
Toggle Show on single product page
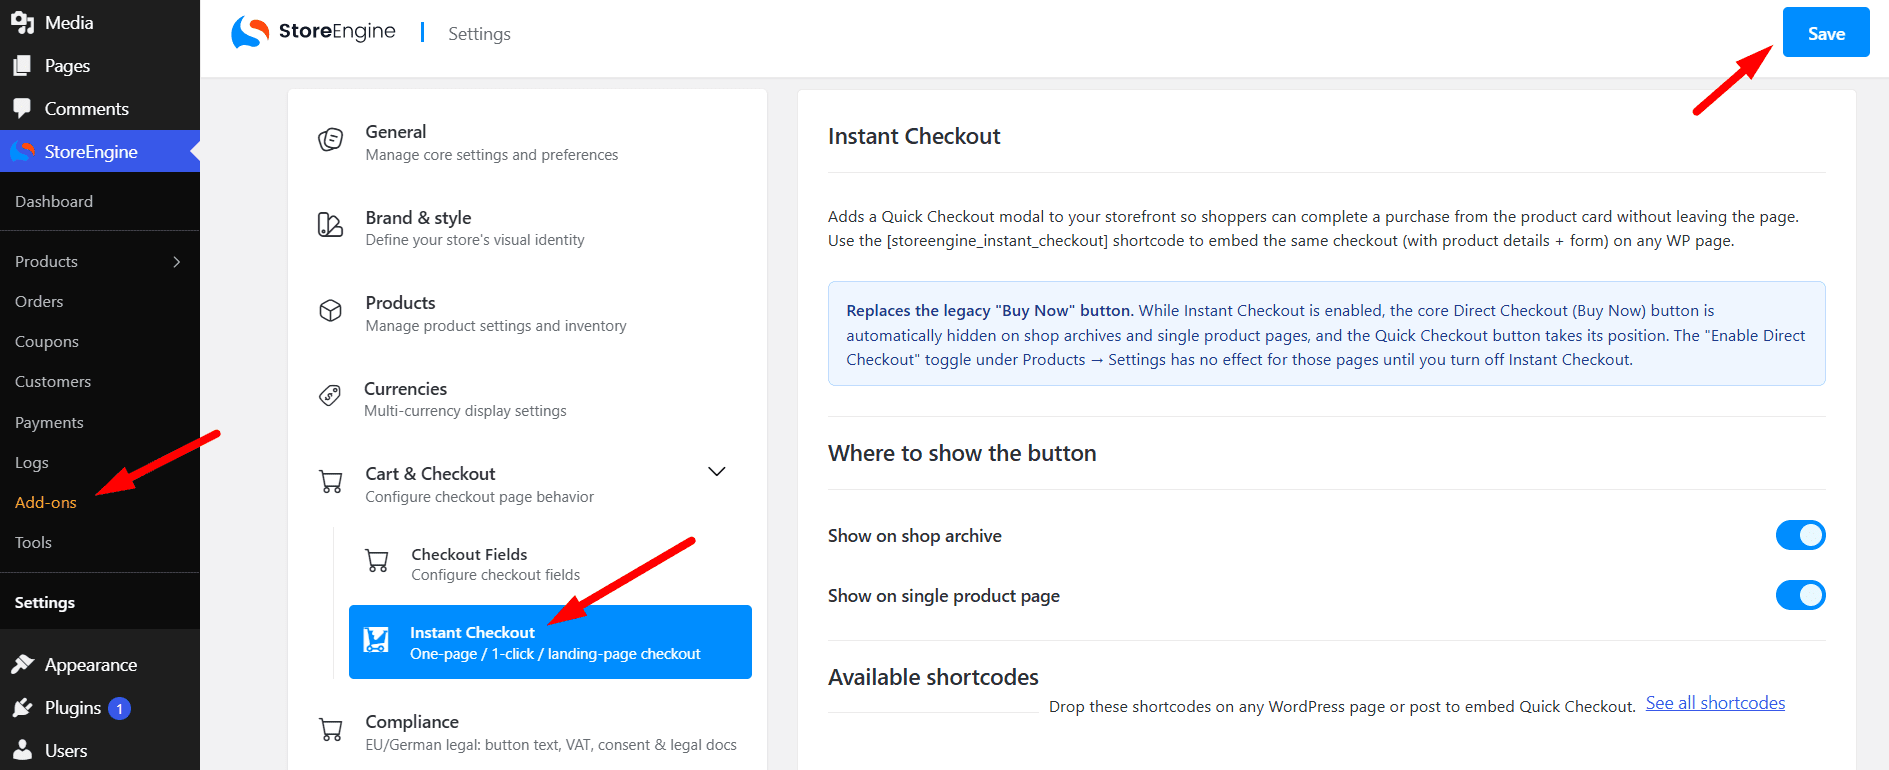(1800, 595)
